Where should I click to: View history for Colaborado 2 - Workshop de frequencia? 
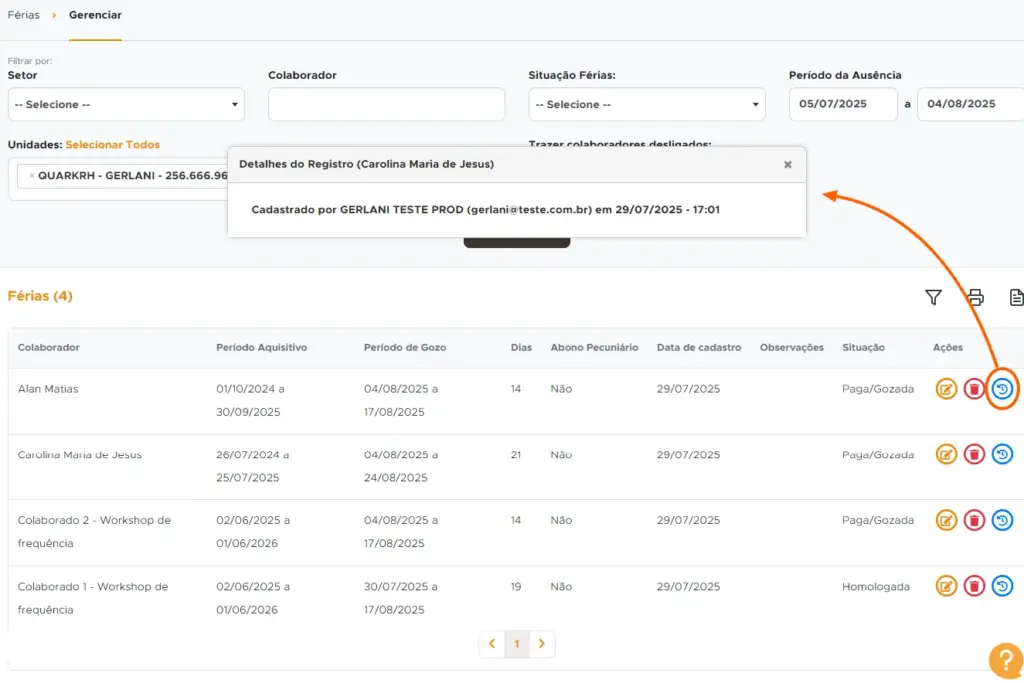(x=1003, y=520)
